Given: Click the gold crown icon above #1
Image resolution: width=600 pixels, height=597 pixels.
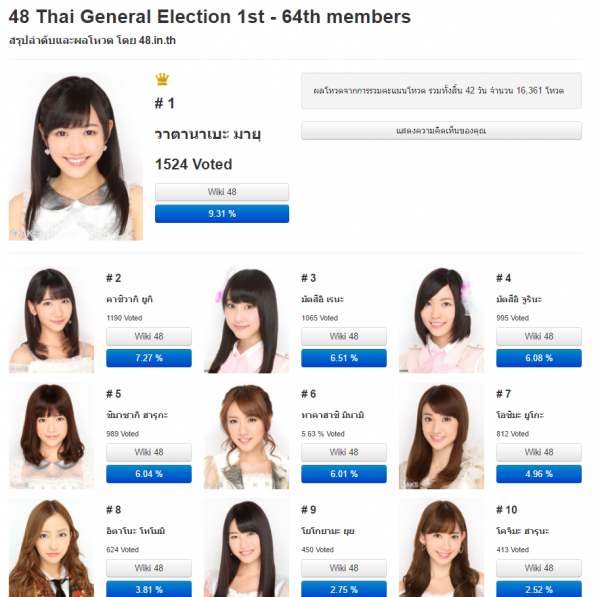Looking at the screenshot, I should pos(162,79).
